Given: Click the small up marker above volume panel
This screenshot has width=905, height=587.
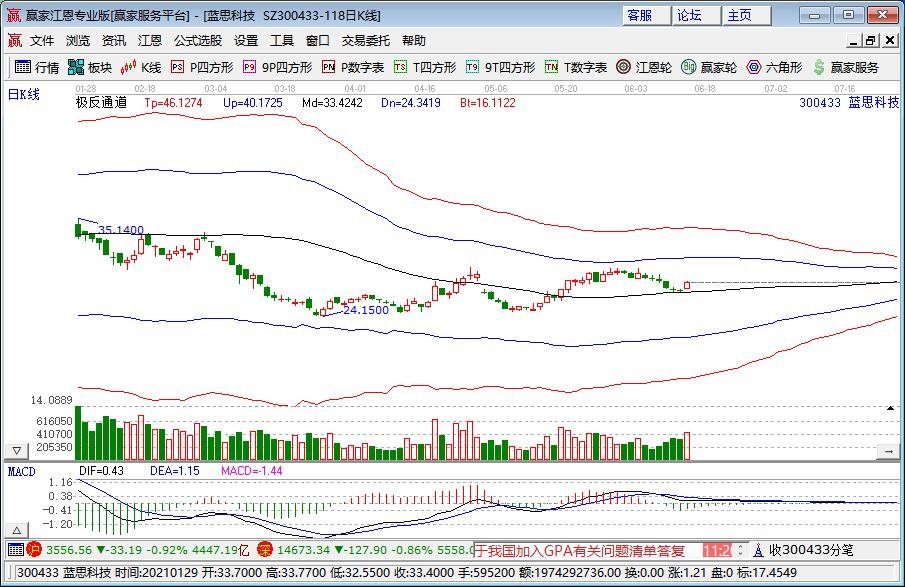Looking at the screenshot, I should tap(891, 408).
